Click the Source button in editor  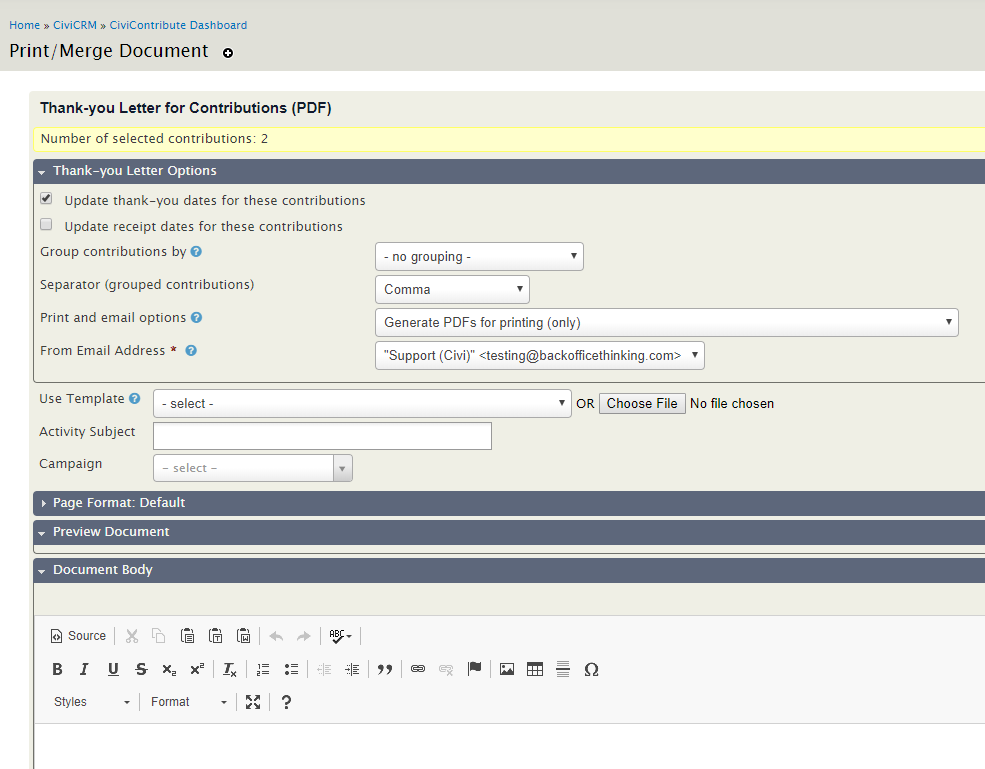78,636
